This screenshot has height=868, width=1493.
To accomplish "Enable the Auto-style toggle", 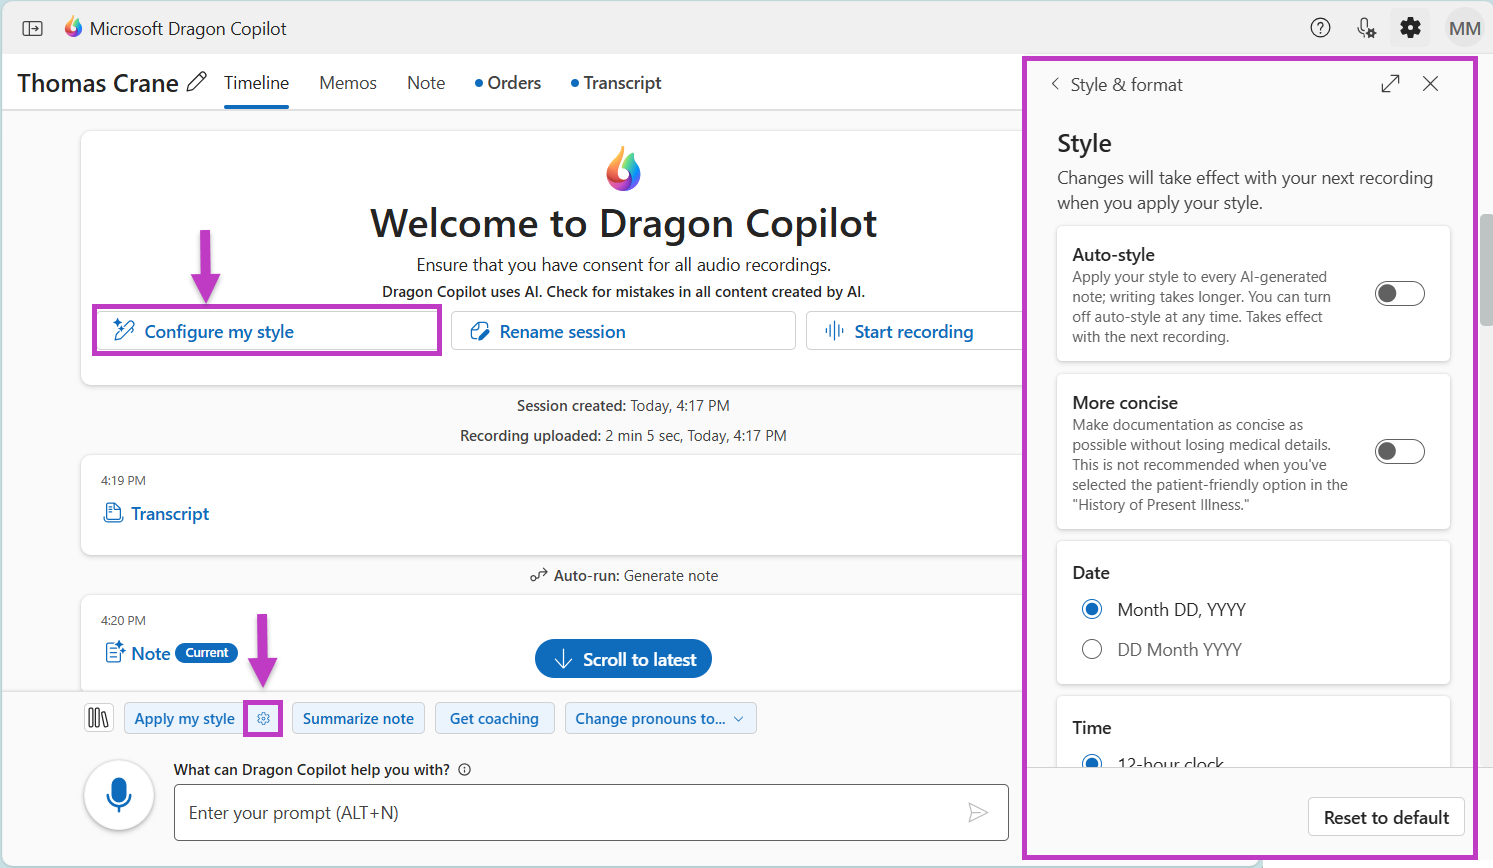I will click(x=1399, y=293).
